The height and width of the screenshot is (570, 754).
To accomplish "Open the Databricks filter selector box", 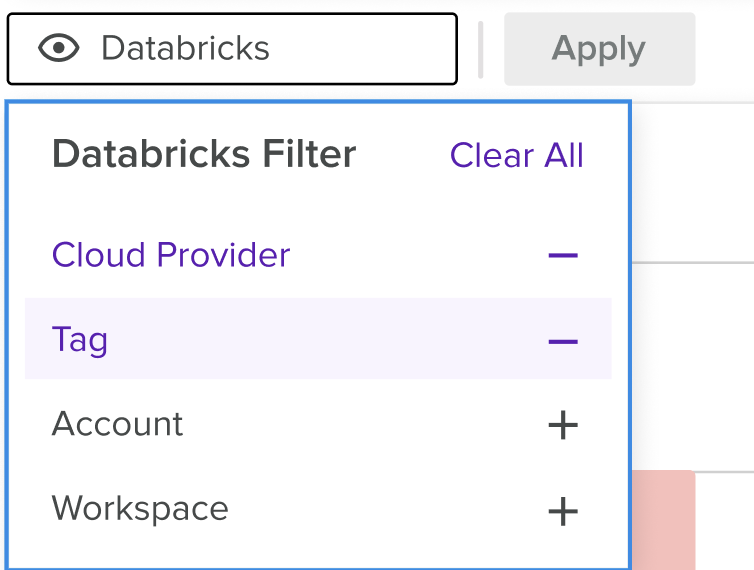I will pyautogui.click(x=232, y=49).
